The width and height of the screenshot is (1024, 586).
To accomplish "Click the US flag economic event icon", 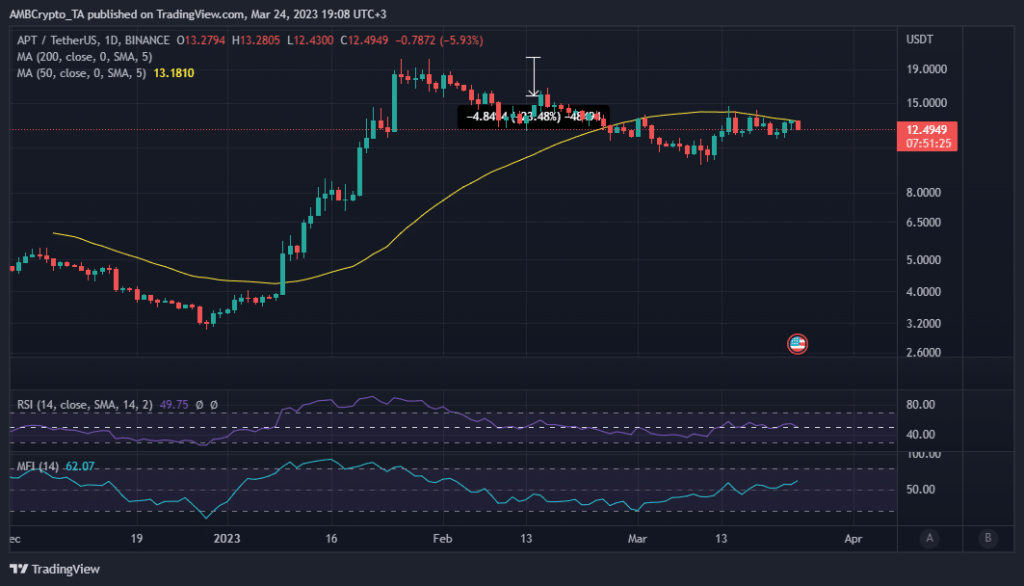I will point(797,344).
